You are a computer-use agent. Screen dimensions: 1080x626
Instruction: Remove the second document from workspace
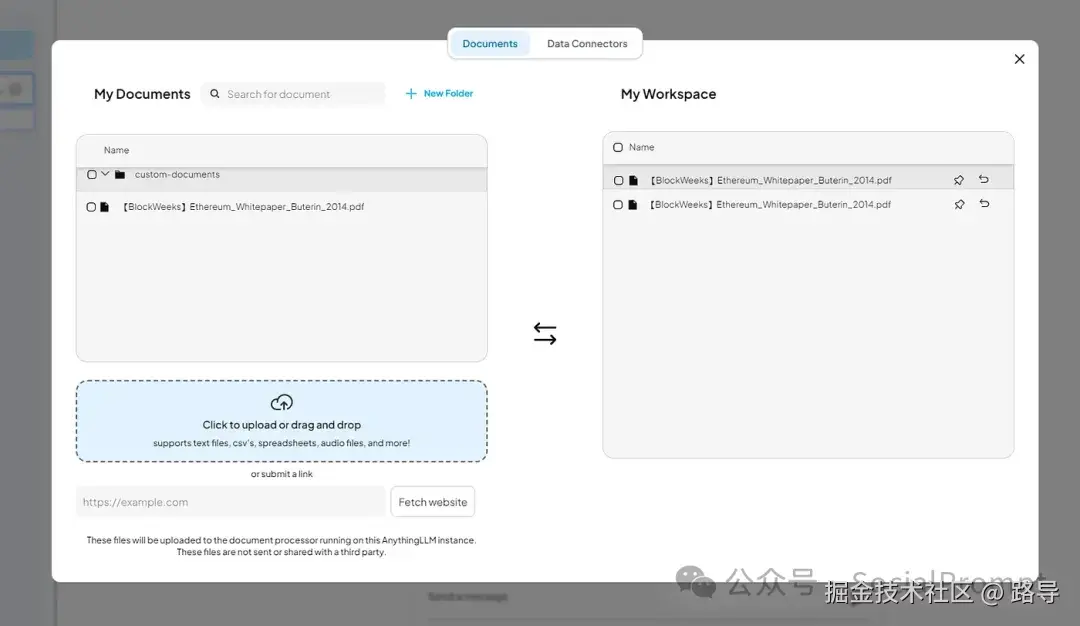(984, 203)
